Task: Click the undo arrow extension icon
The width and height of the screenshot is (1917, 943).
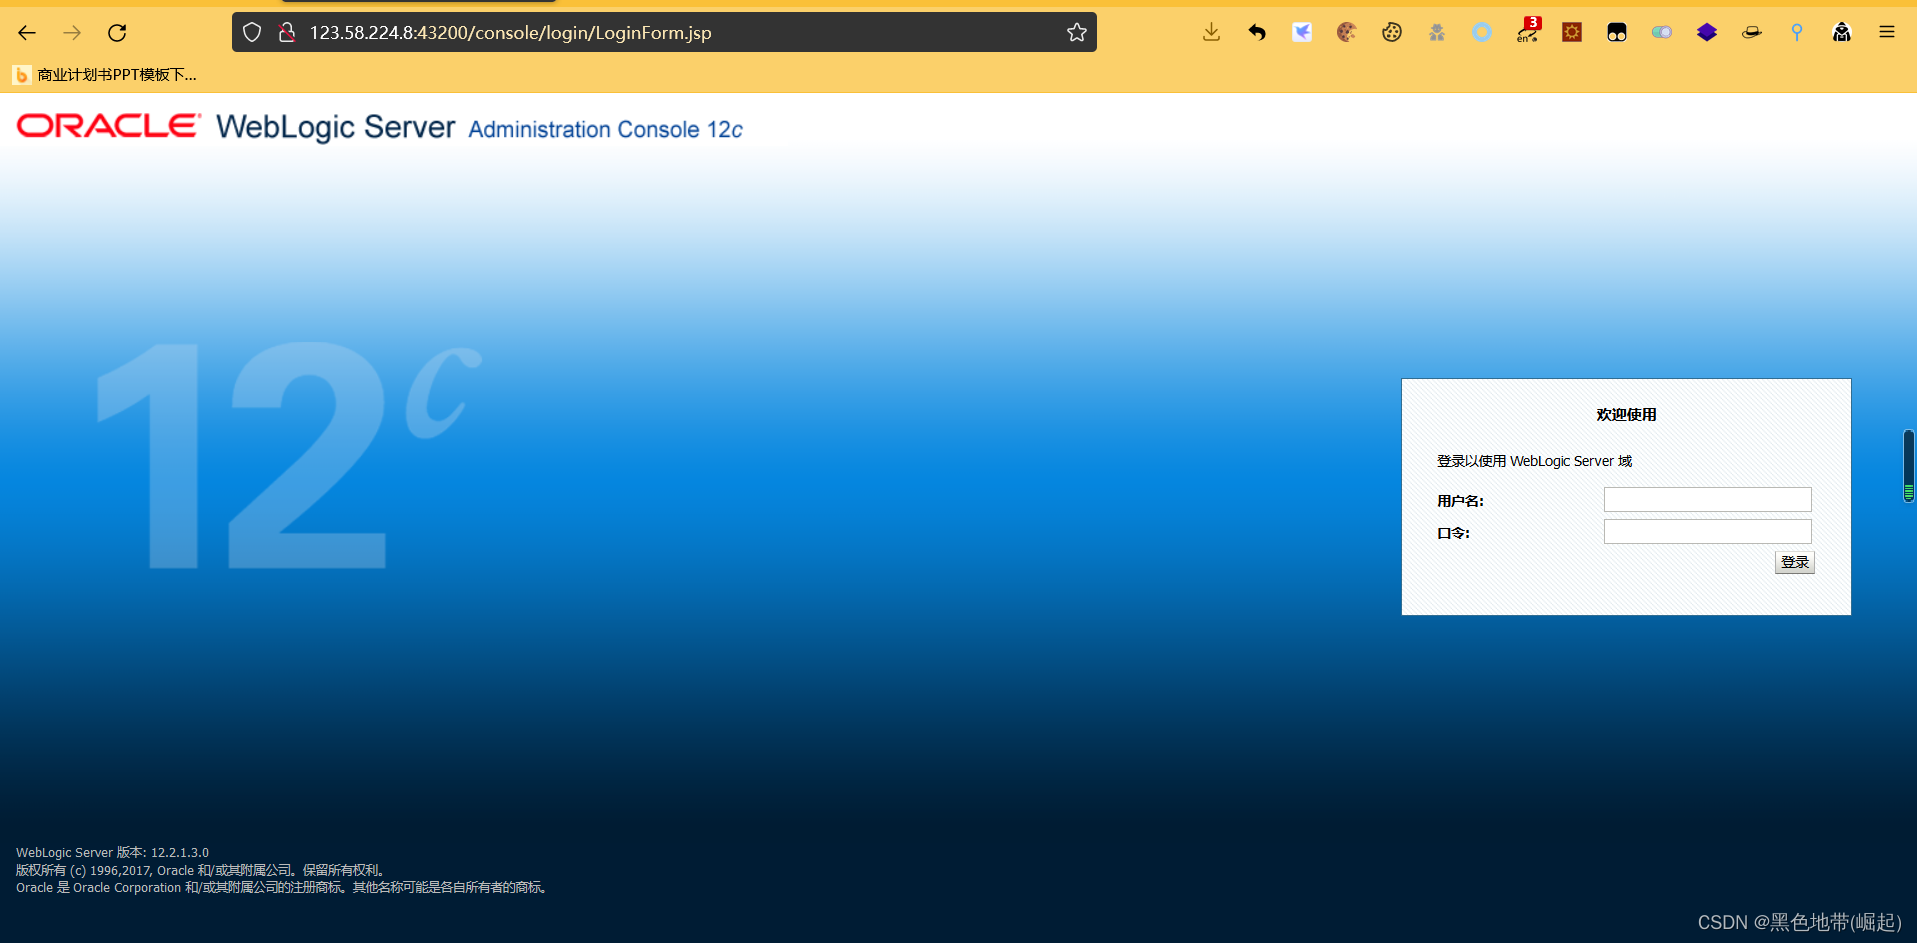Action: tap(1256, 32)
